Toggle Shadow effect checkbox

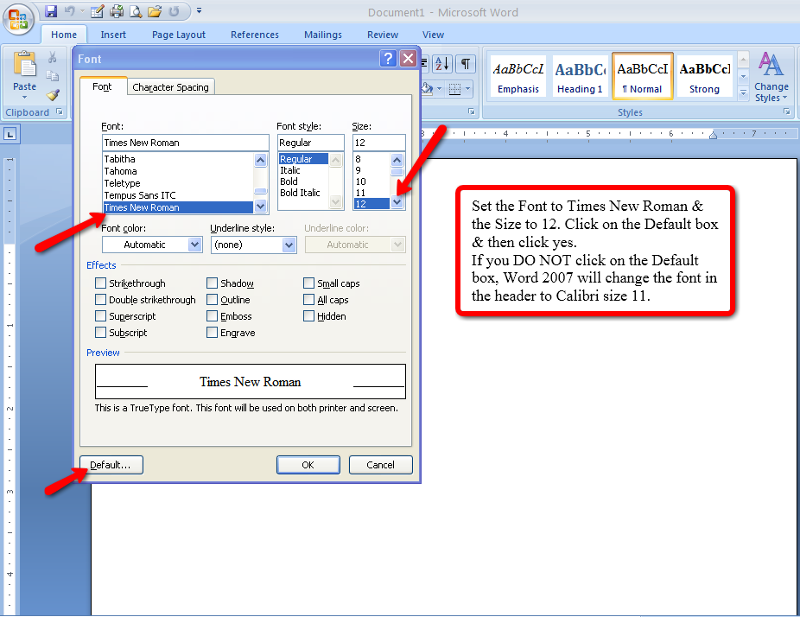pos(212,283)
